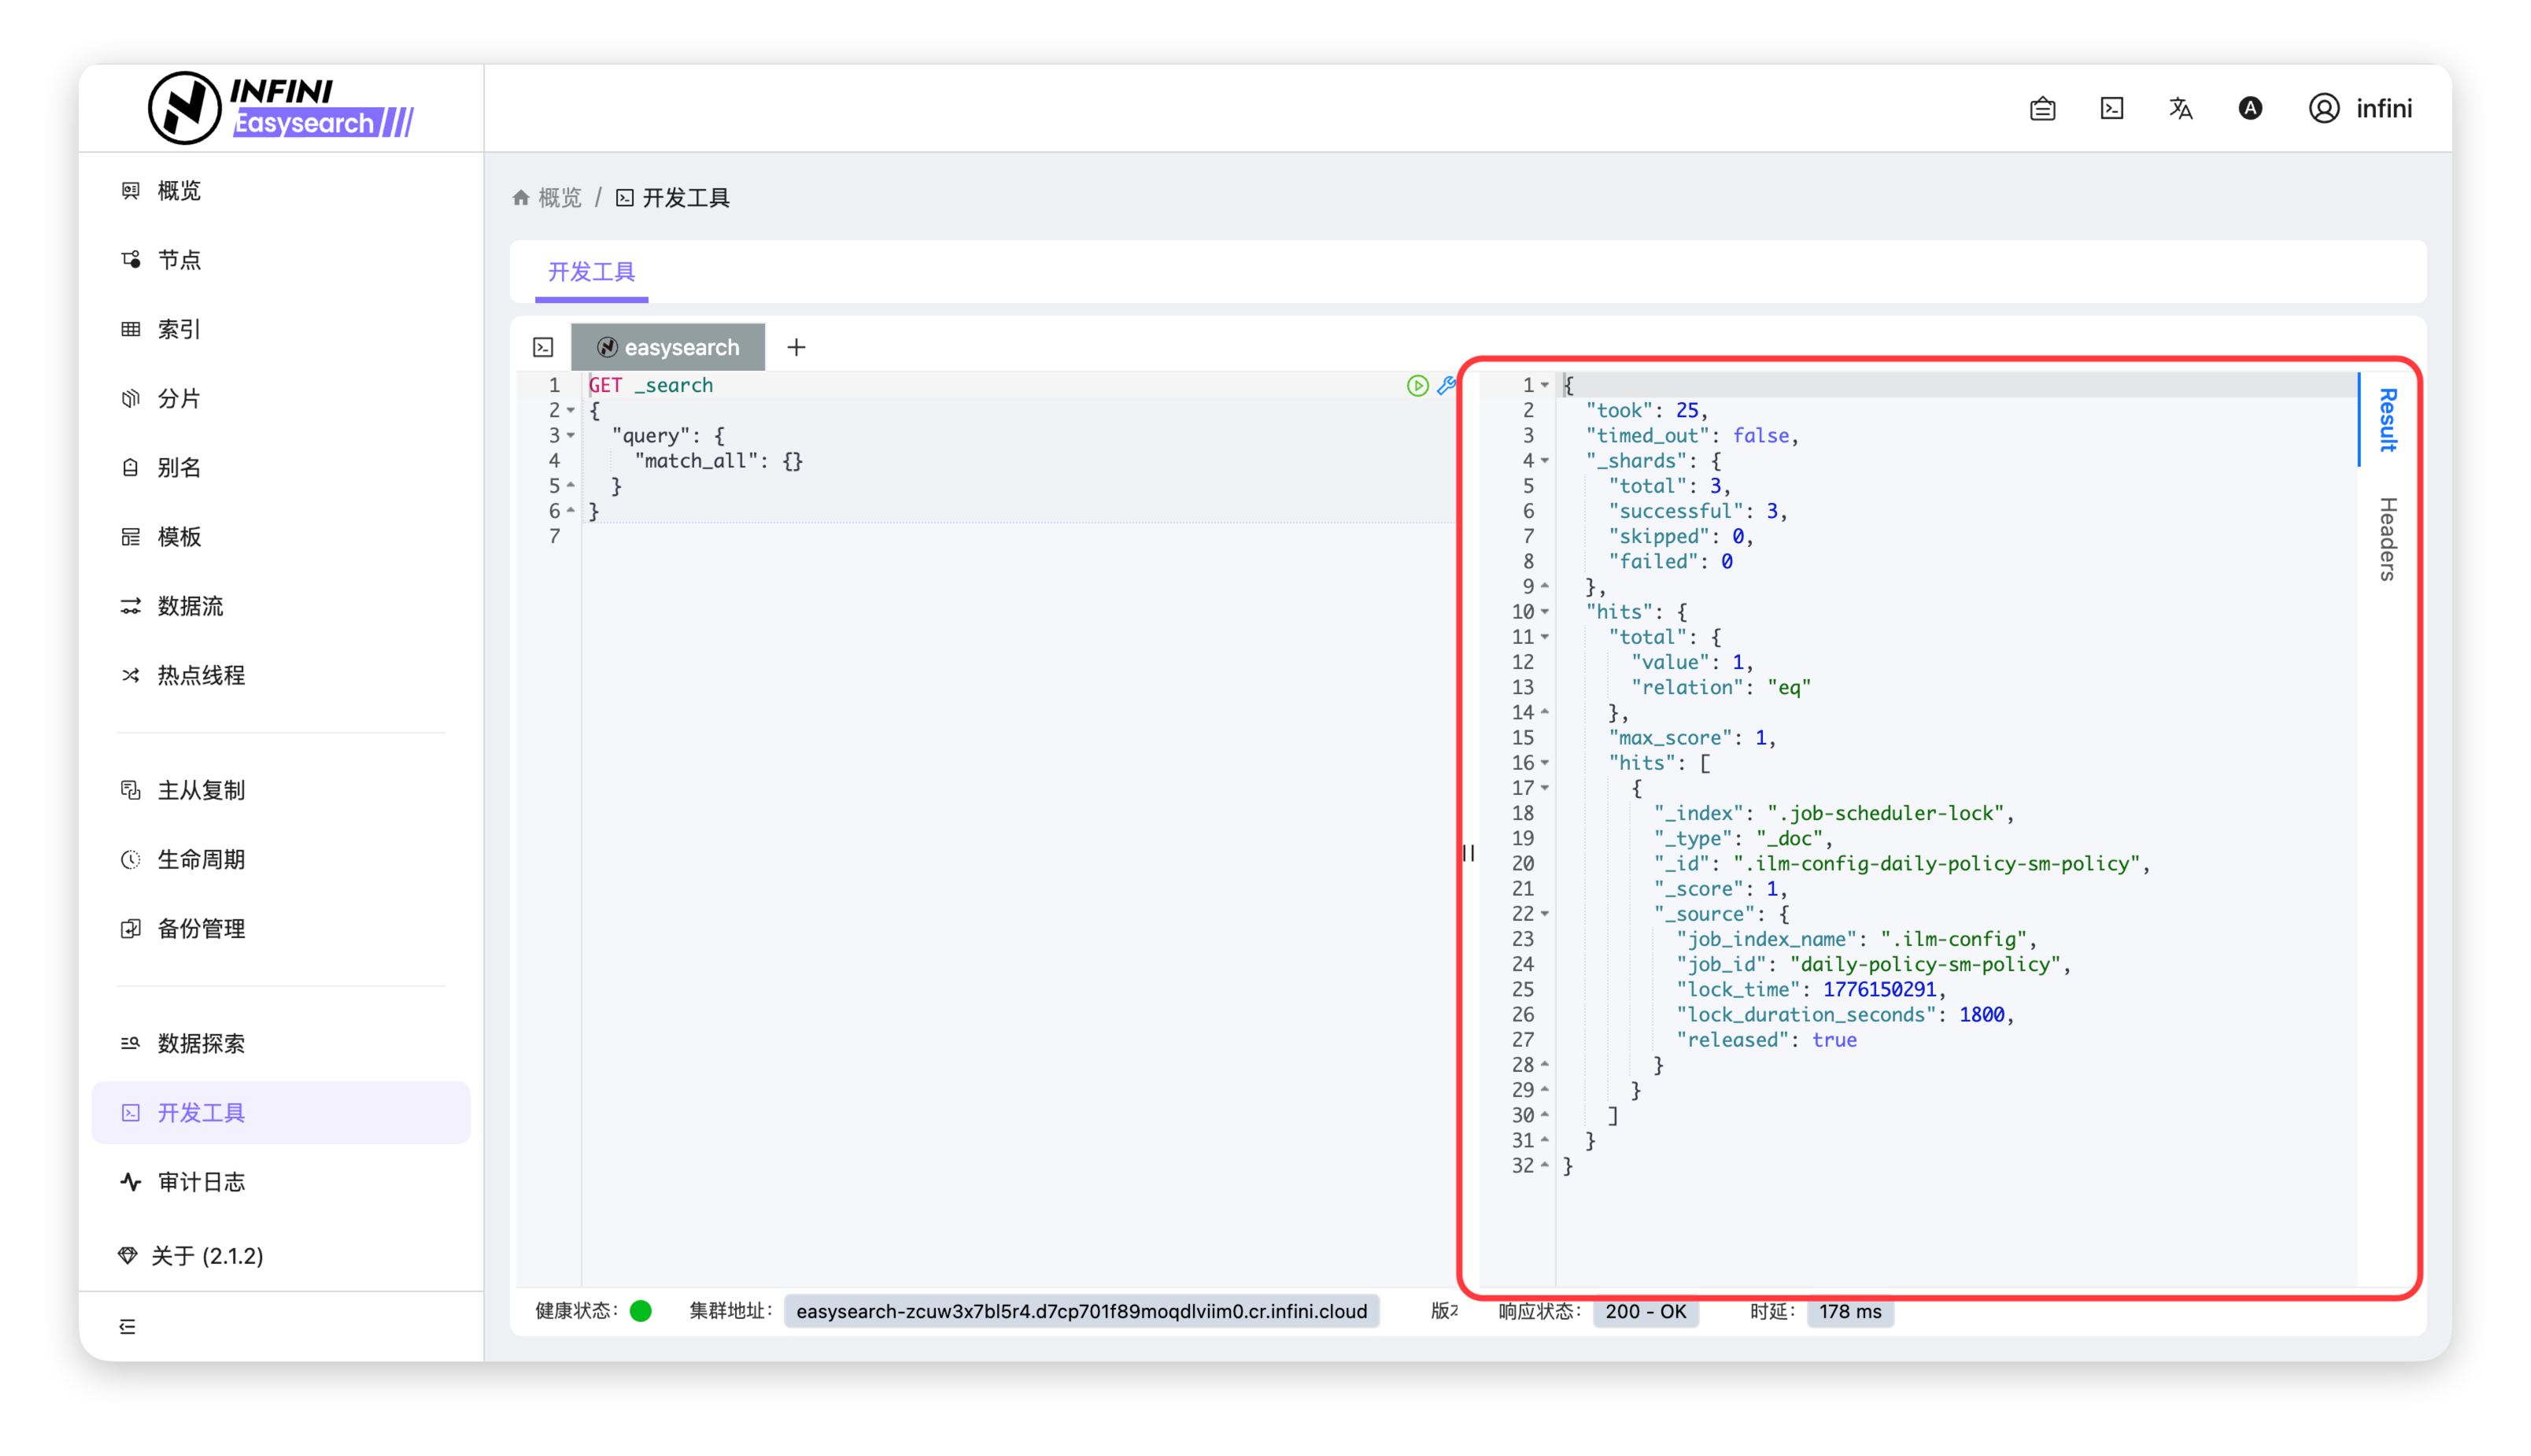
Task: Collapse the "_source" object at line 22
Action: point(1545,914)
